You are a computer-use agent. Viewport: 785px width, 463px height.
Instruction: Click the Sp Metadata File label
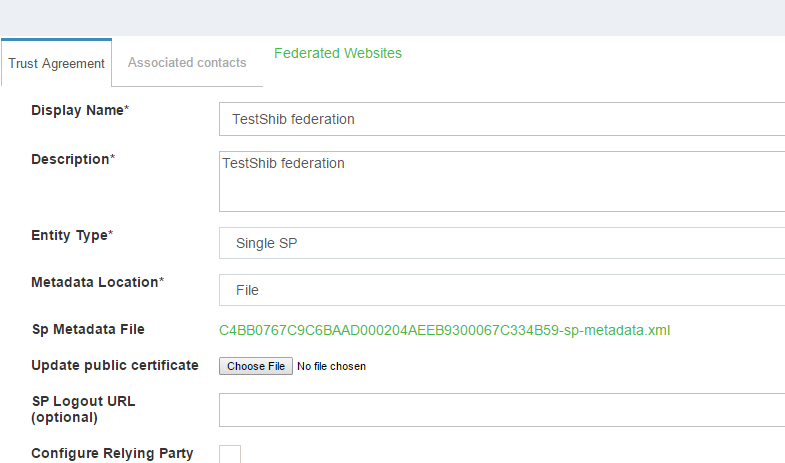[x=88, y=329]
